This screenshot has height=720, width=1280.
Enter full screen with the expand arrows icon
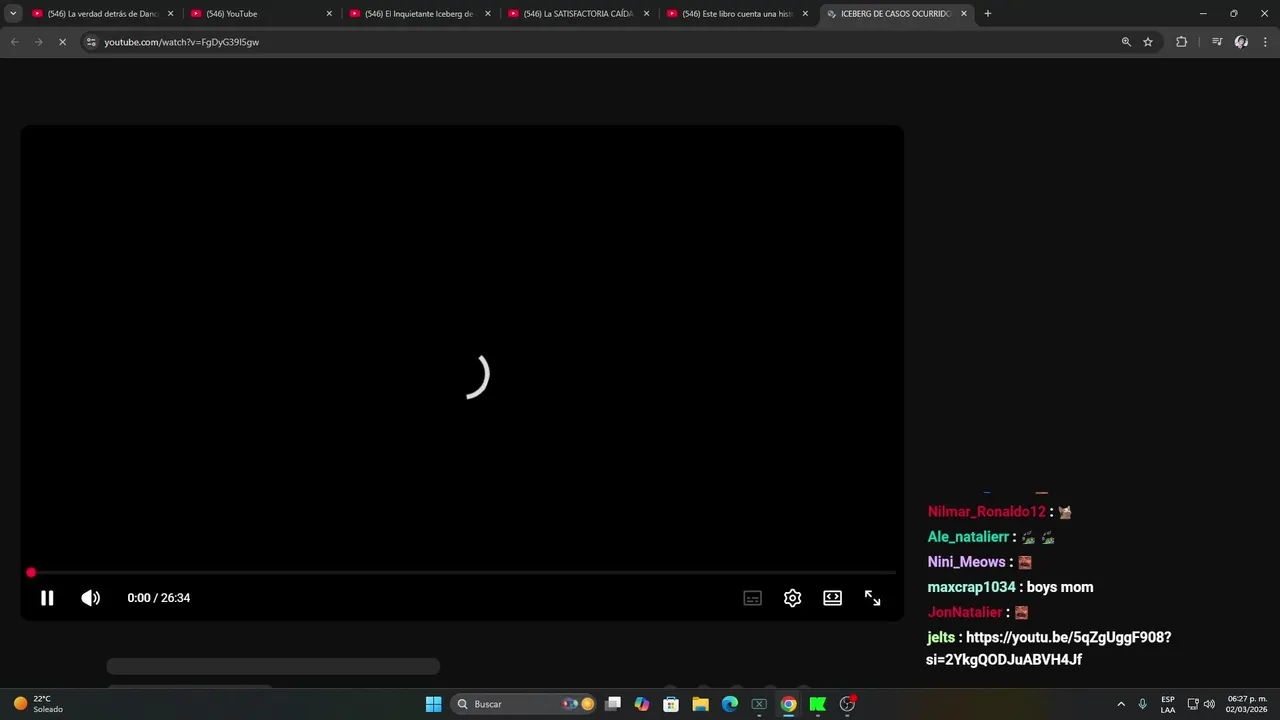872,598
